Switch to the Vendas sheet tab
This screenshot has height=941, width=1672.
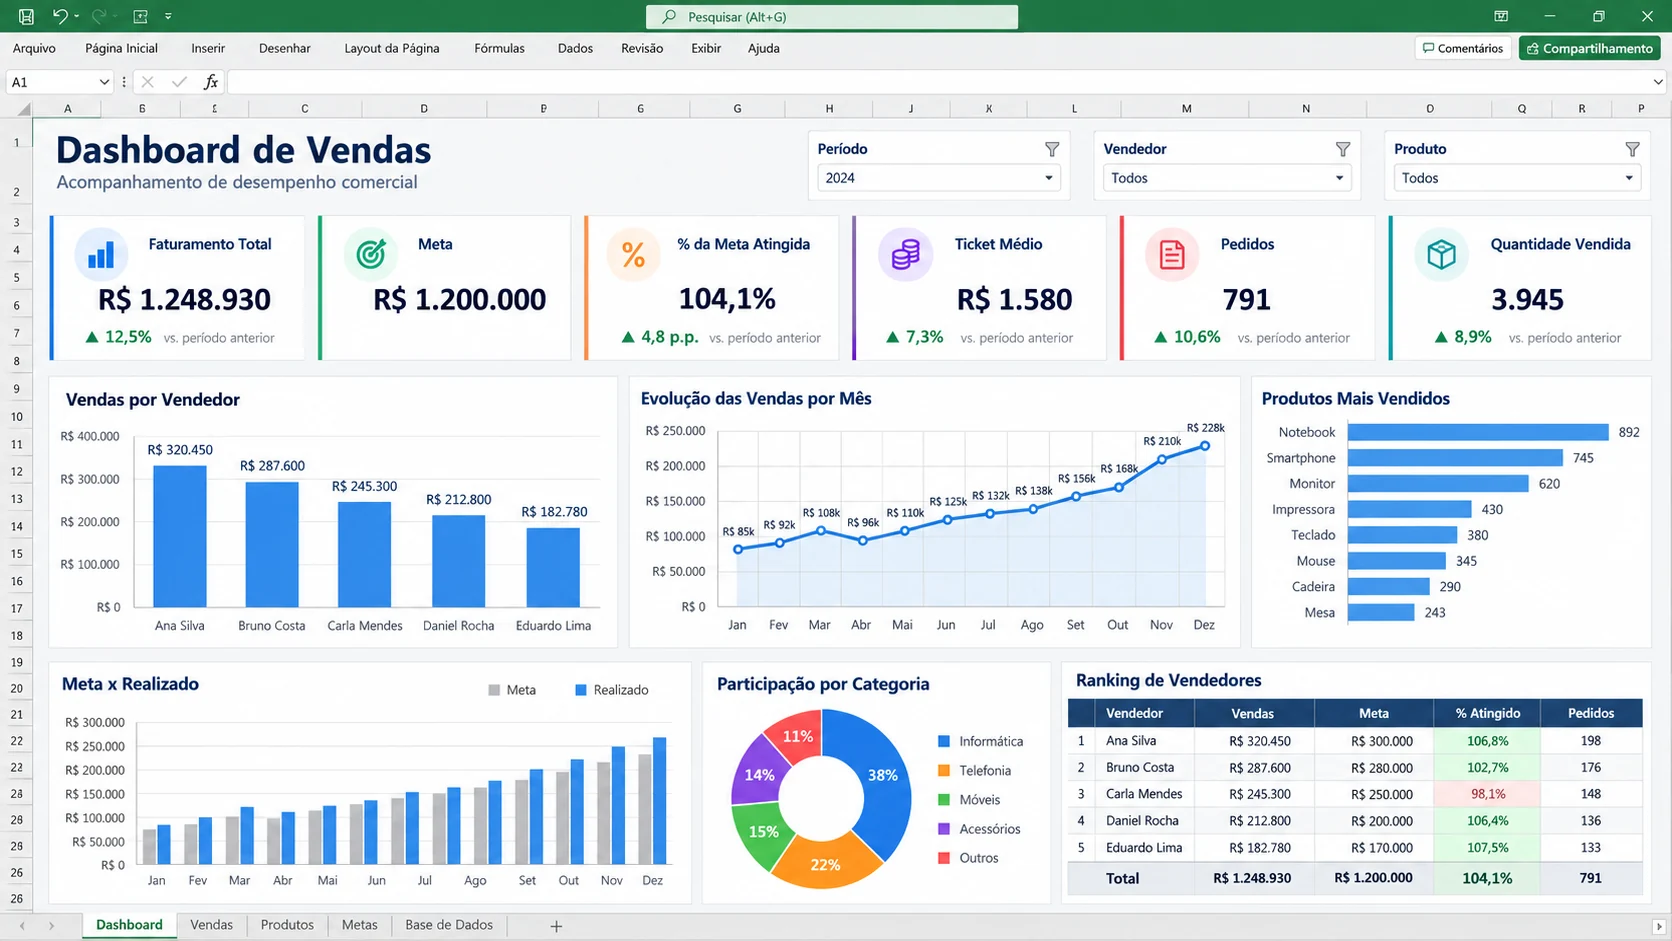(x=211, y=925)
